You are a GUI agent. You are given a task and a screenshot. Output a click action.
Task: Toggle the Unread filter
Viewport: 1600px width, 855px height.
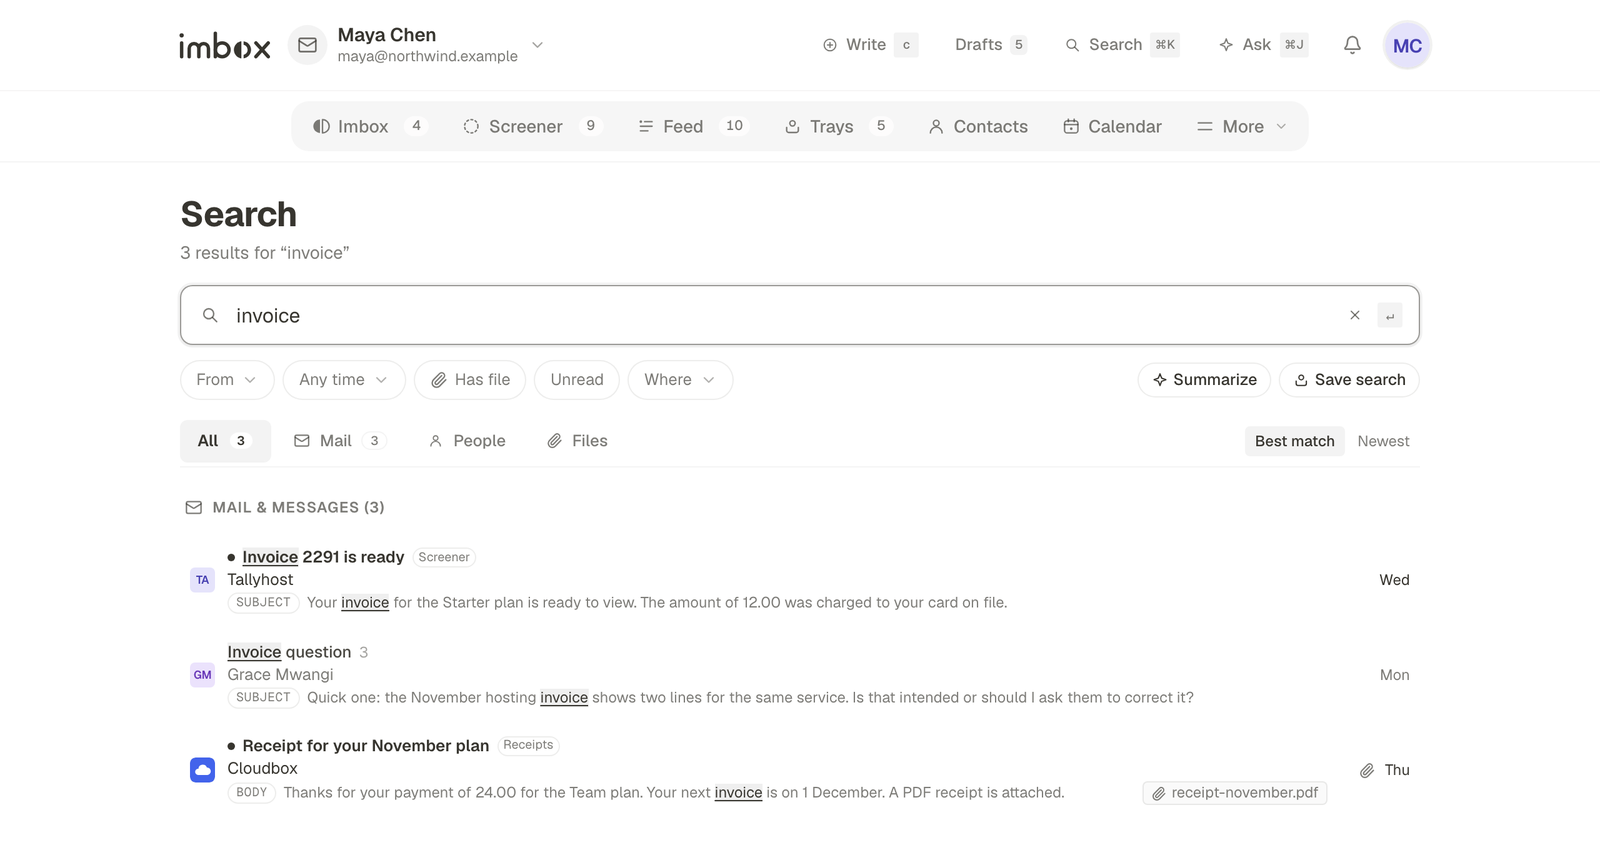(577, 380)
